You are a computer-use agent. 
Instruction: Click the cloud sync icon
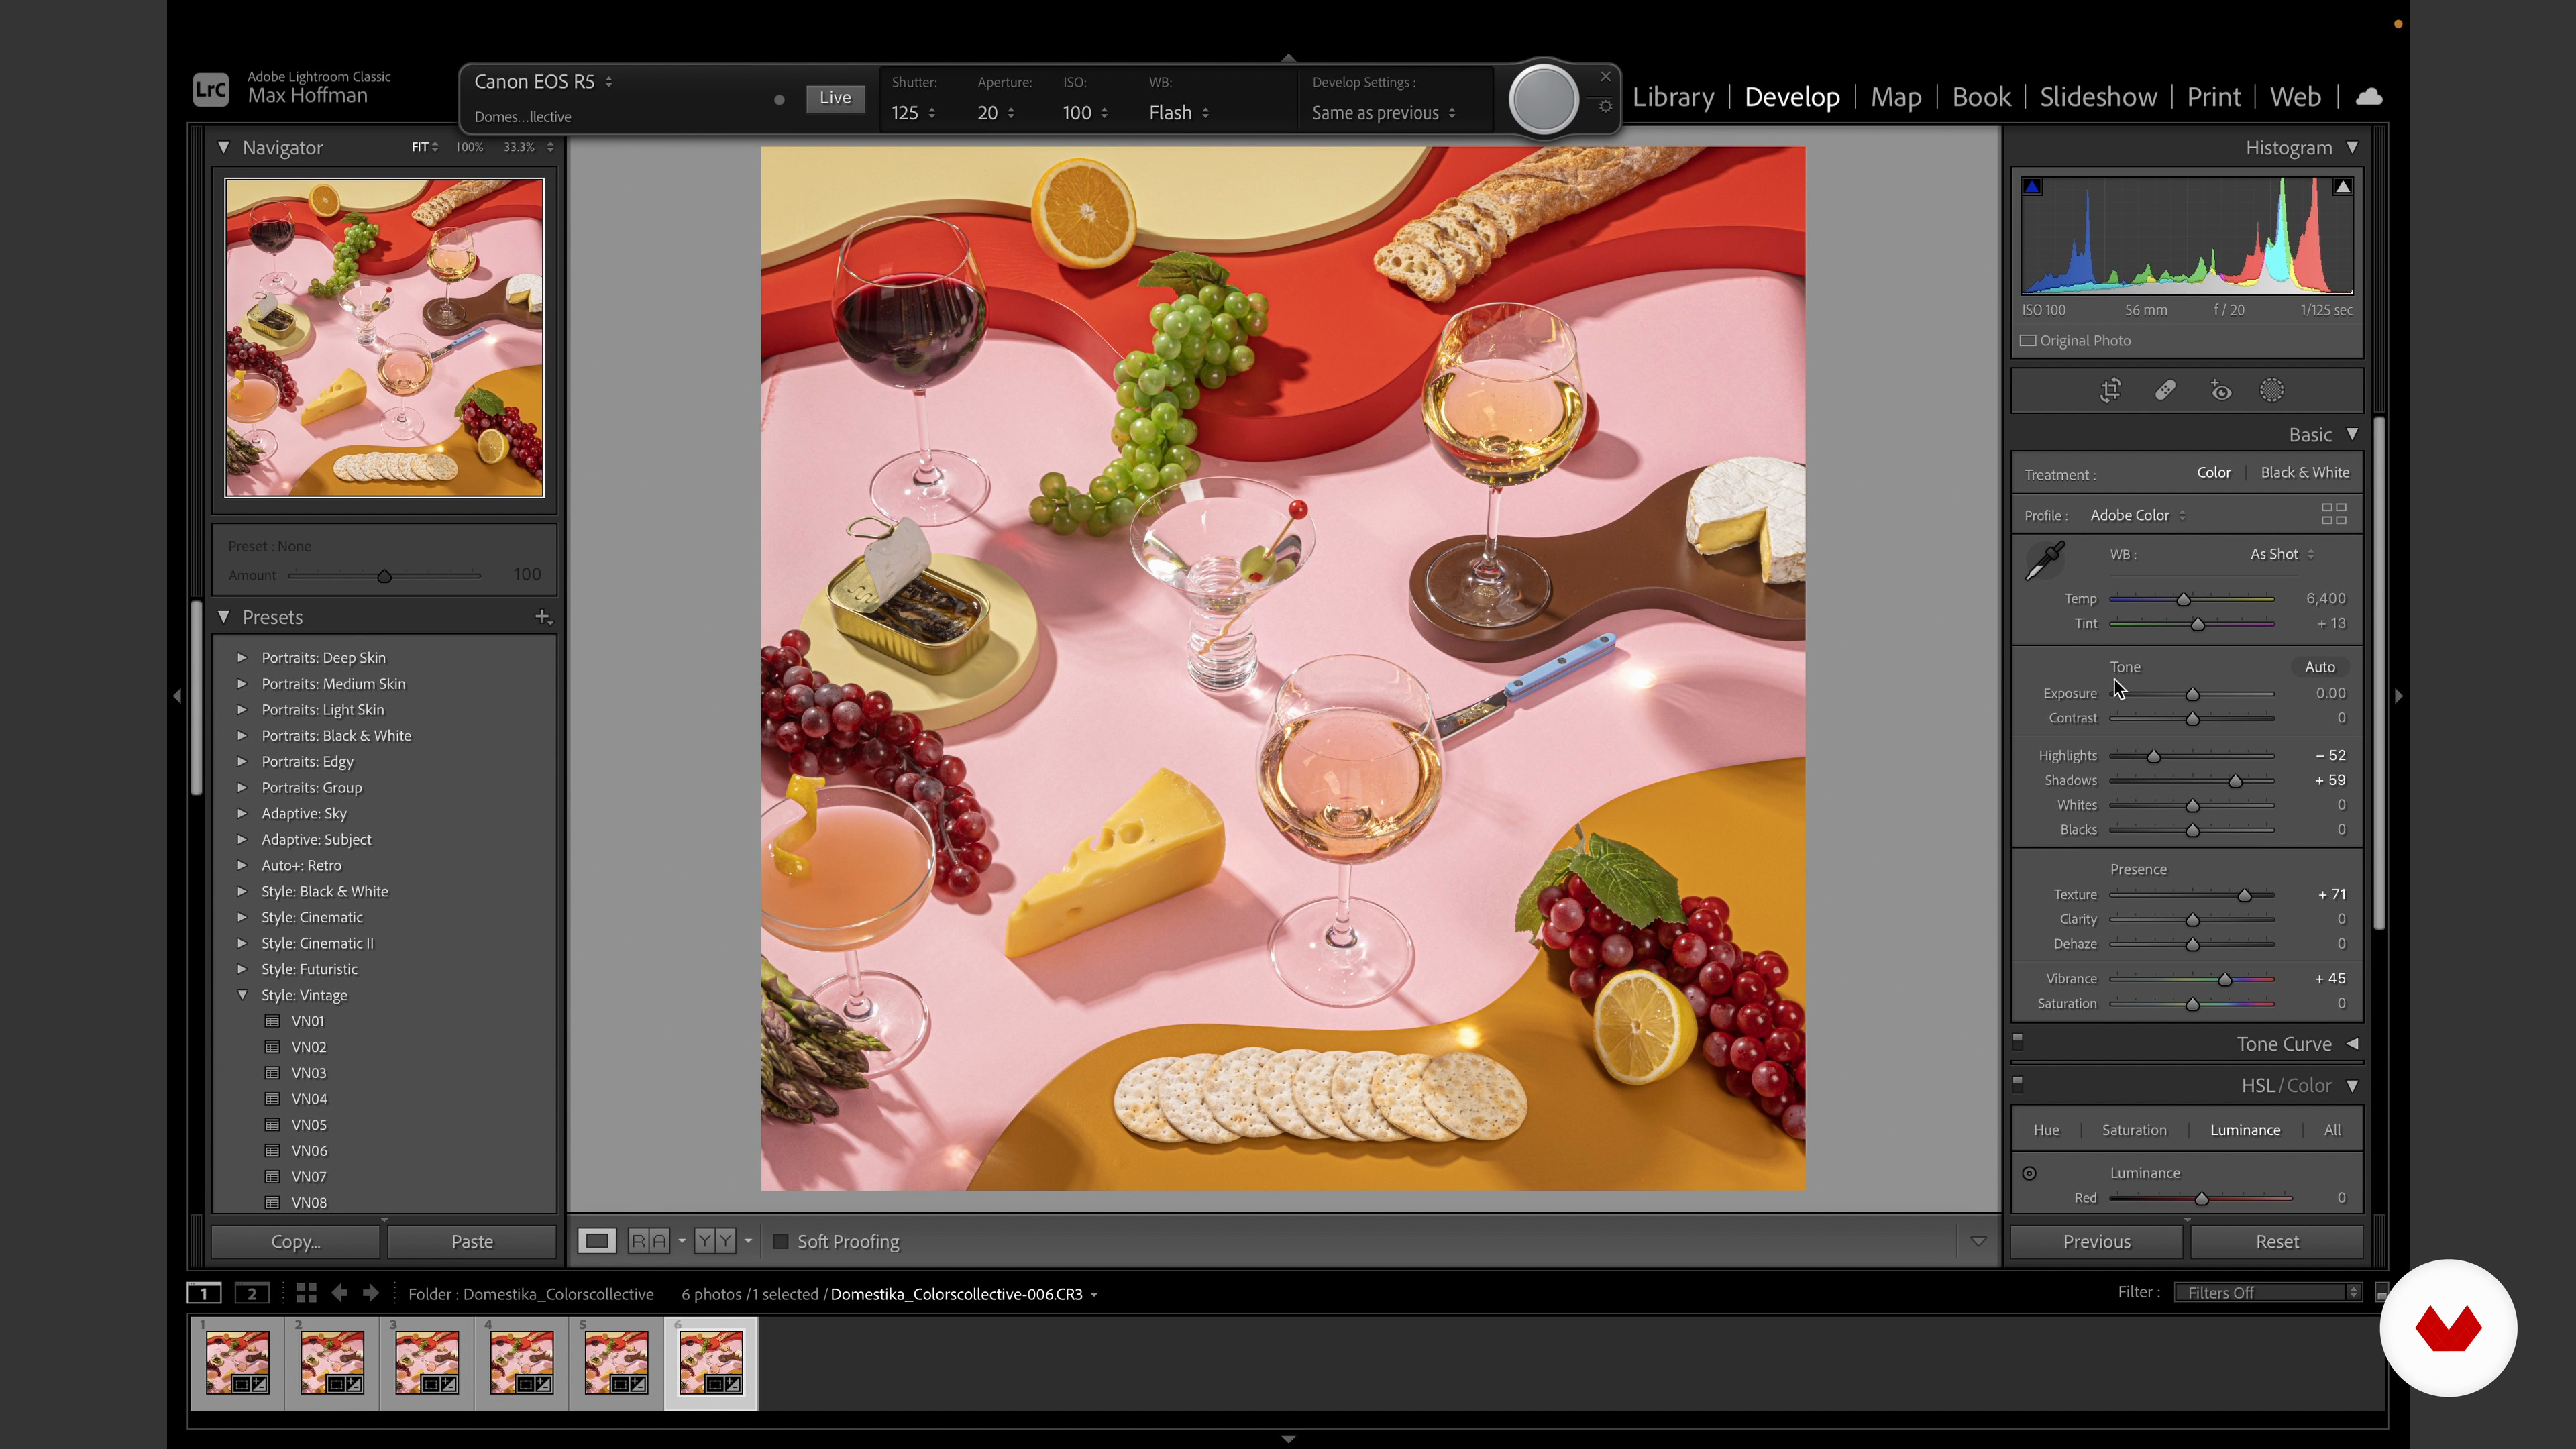[2369, 97]
